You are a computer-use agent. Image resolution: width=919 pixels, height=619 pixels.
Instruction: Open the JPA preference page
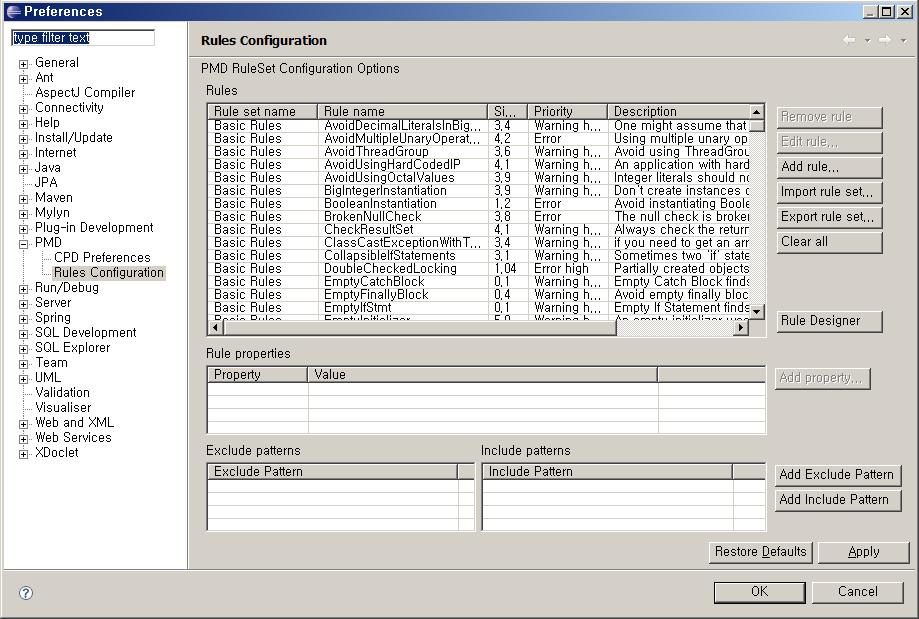[46, 182]
